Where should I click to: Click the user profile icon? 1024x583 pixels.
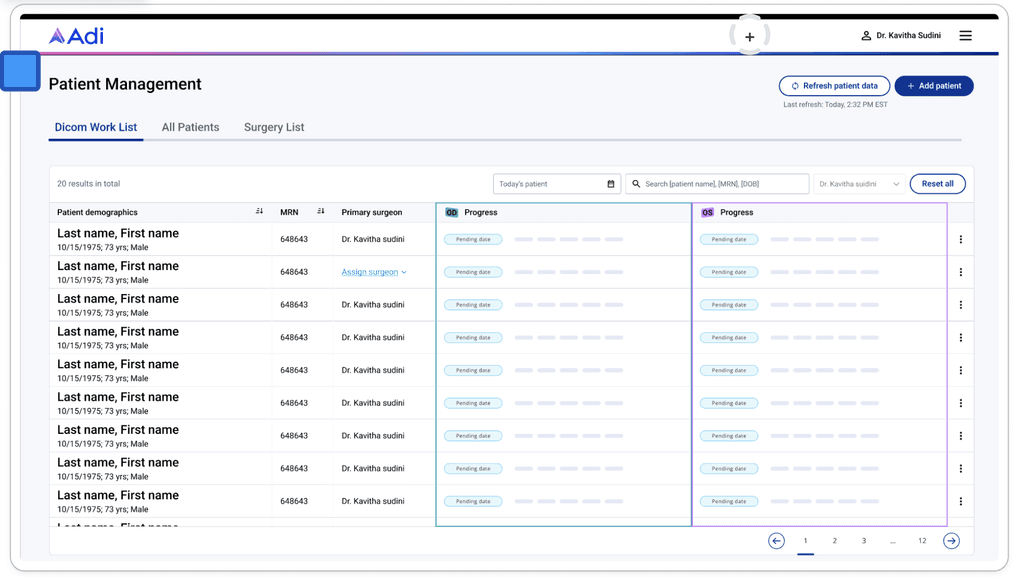pos(866,35)
